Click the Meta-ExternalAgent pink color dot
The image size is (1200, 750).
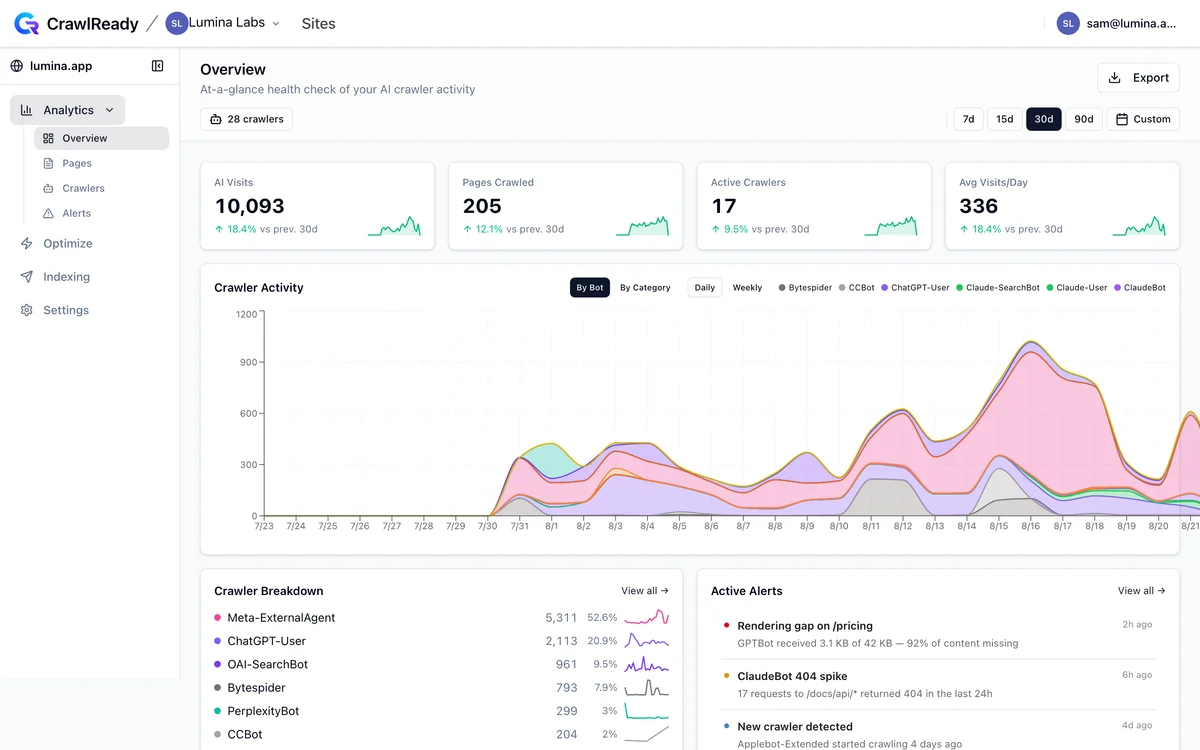(x=218, y=618)
